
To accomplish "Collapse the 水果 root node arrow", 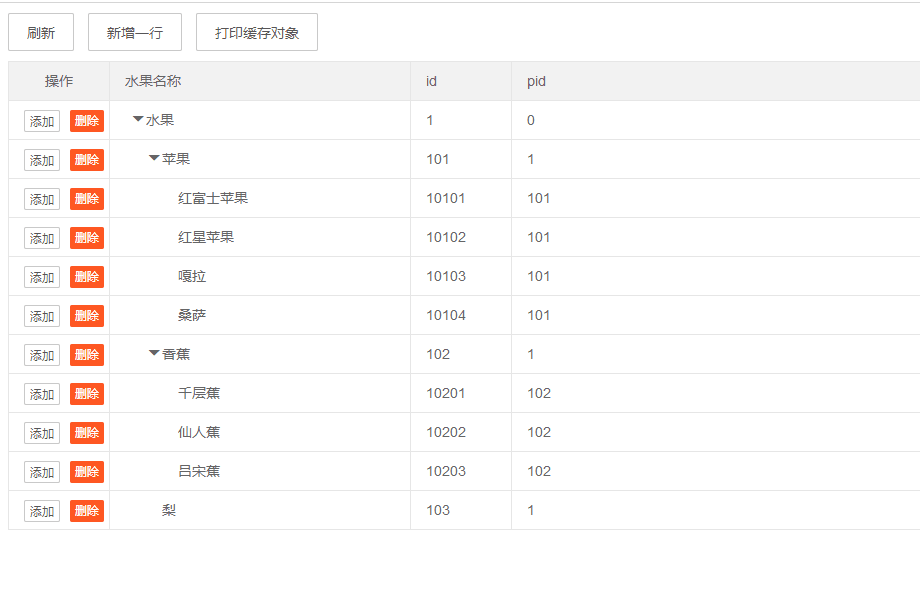I will tap(138, 120).
